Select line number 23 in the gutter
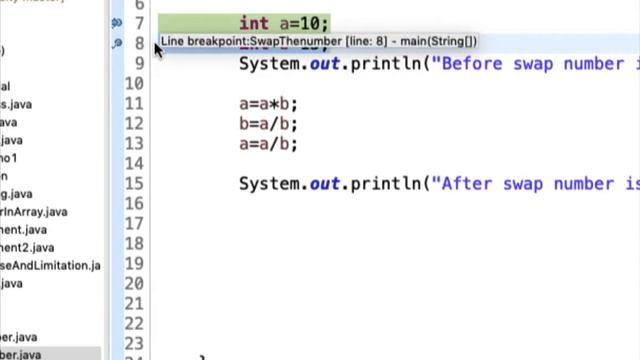Image resolution: width=640 pixels, height=360 pixels. pyautogui.click(x=134, y=344)
